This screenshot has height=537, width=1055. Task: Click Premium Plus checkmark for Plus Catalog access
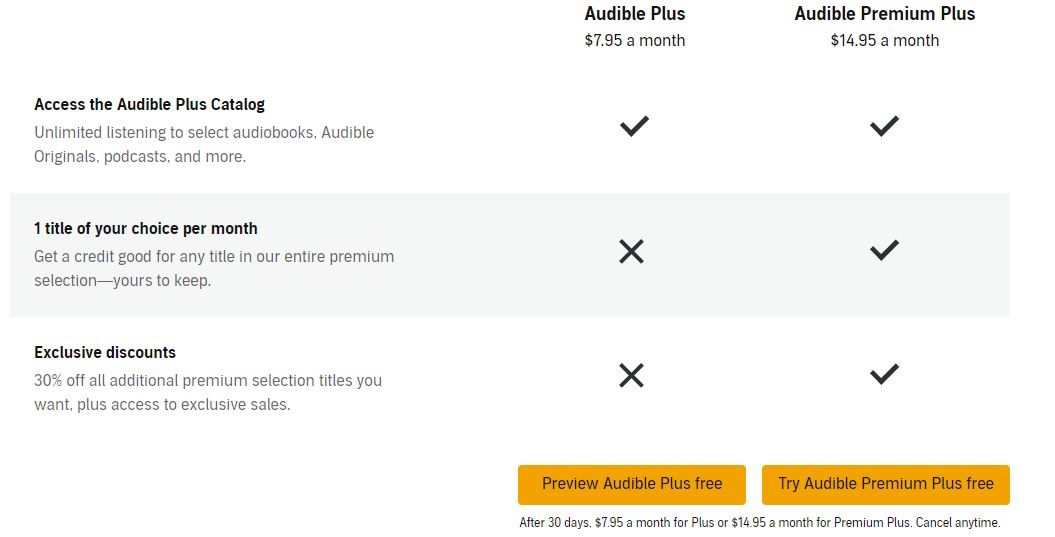click(x=884, y=127)
